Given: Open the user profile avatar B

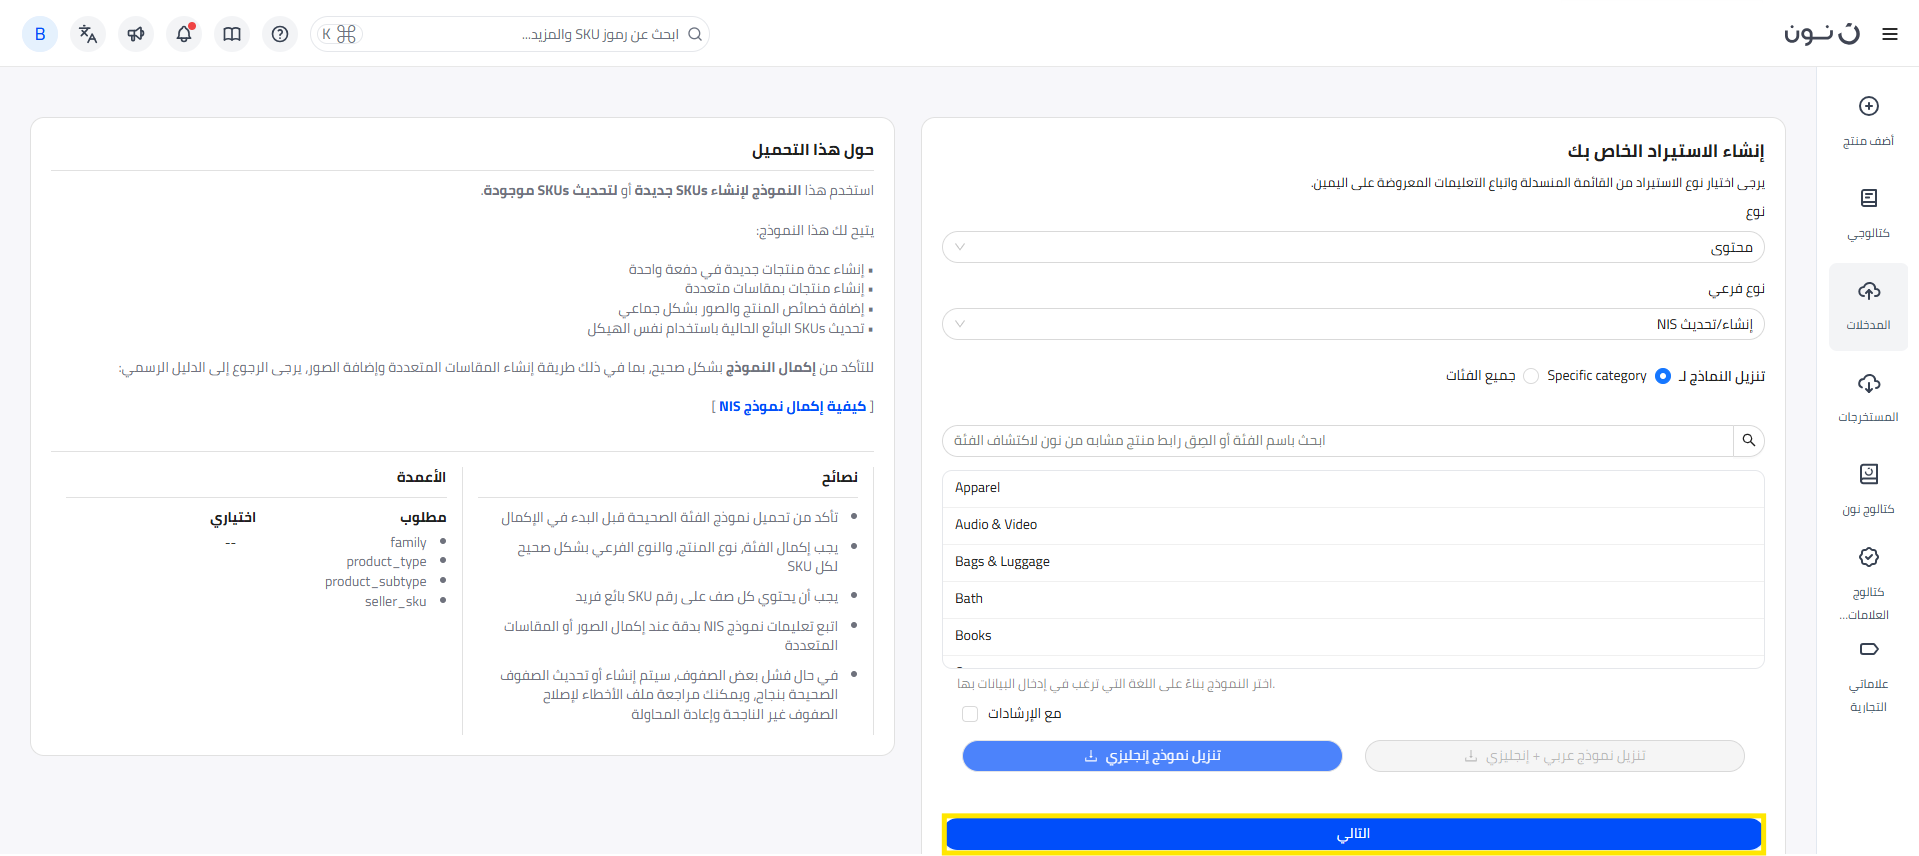Looking at the screenshot, I should point(40,34).
